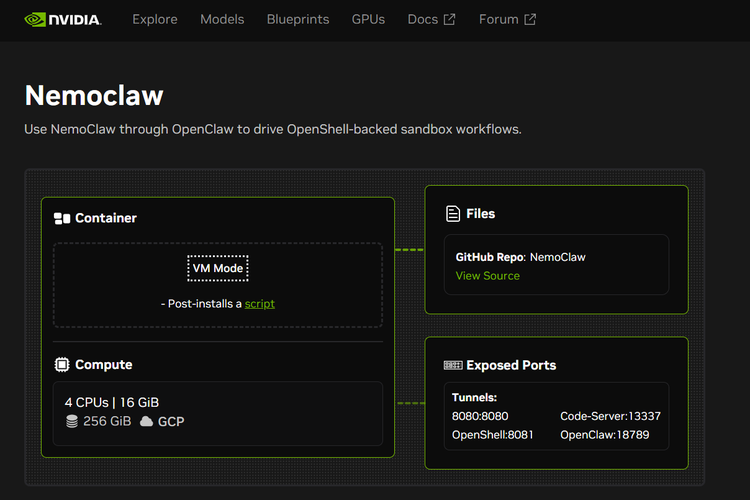Click '4 CPUs | 16 GiB' text

[x=111, y=402]
